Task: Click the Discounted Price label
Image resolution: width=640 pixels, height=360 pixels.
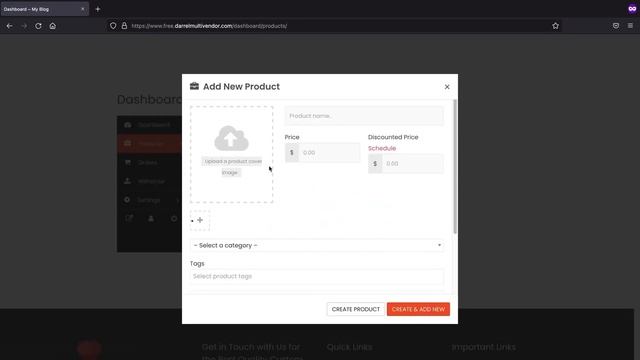Action: coord(393,137)
